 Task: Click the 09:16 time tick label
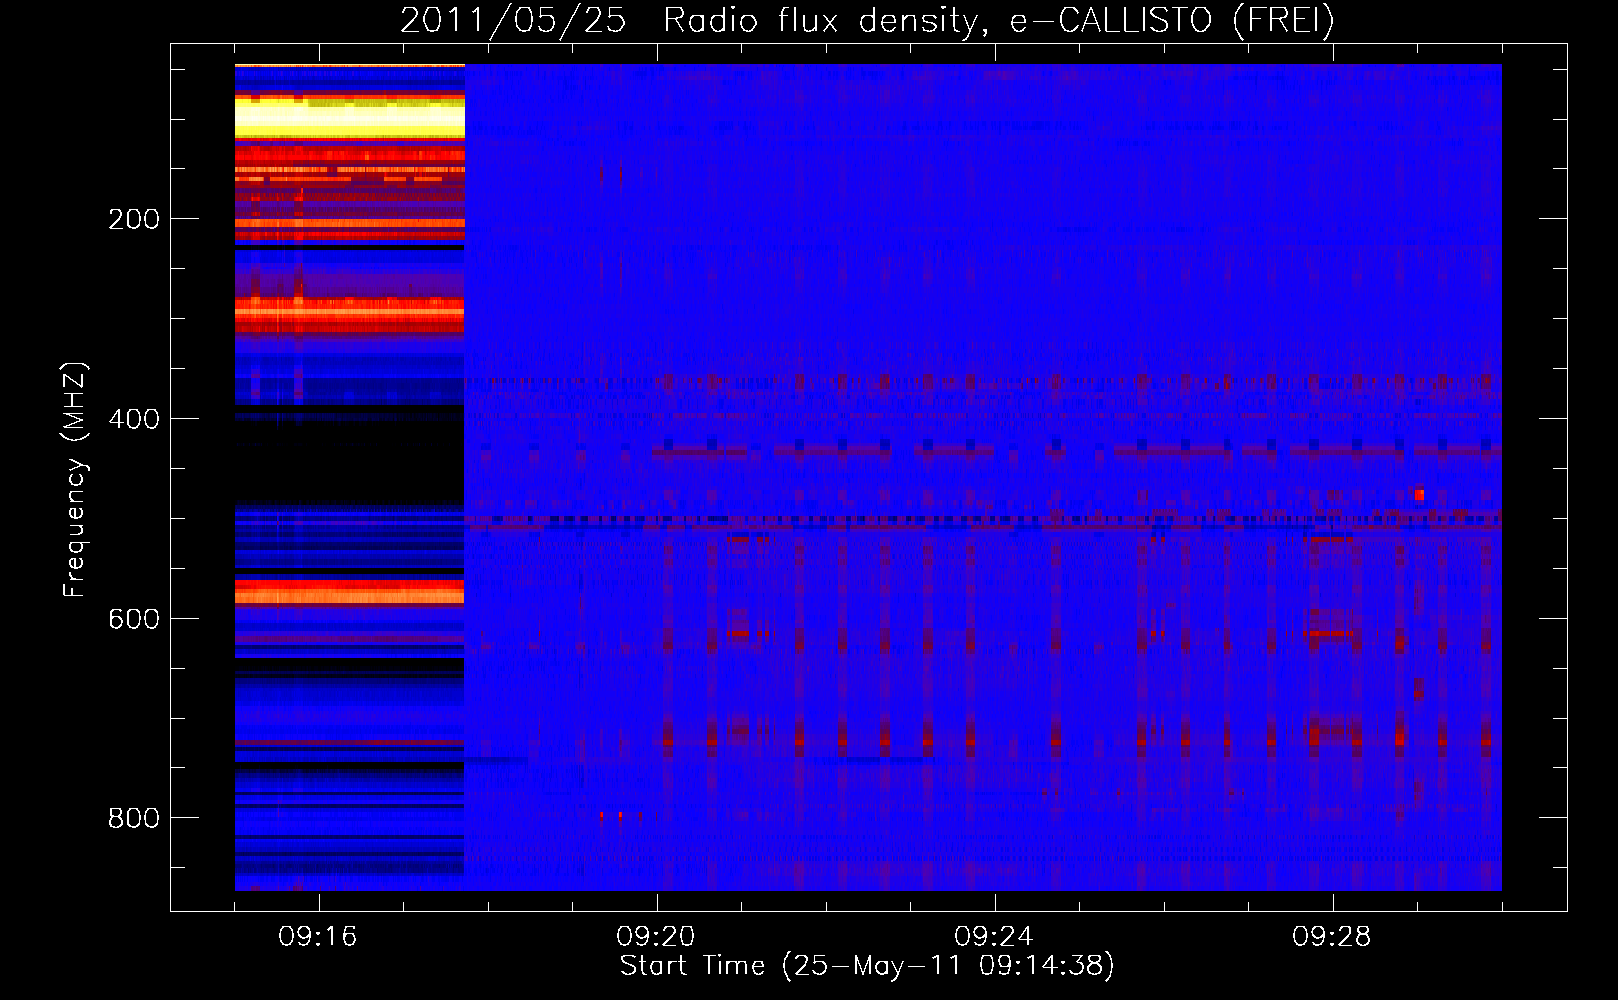point(318,937)
